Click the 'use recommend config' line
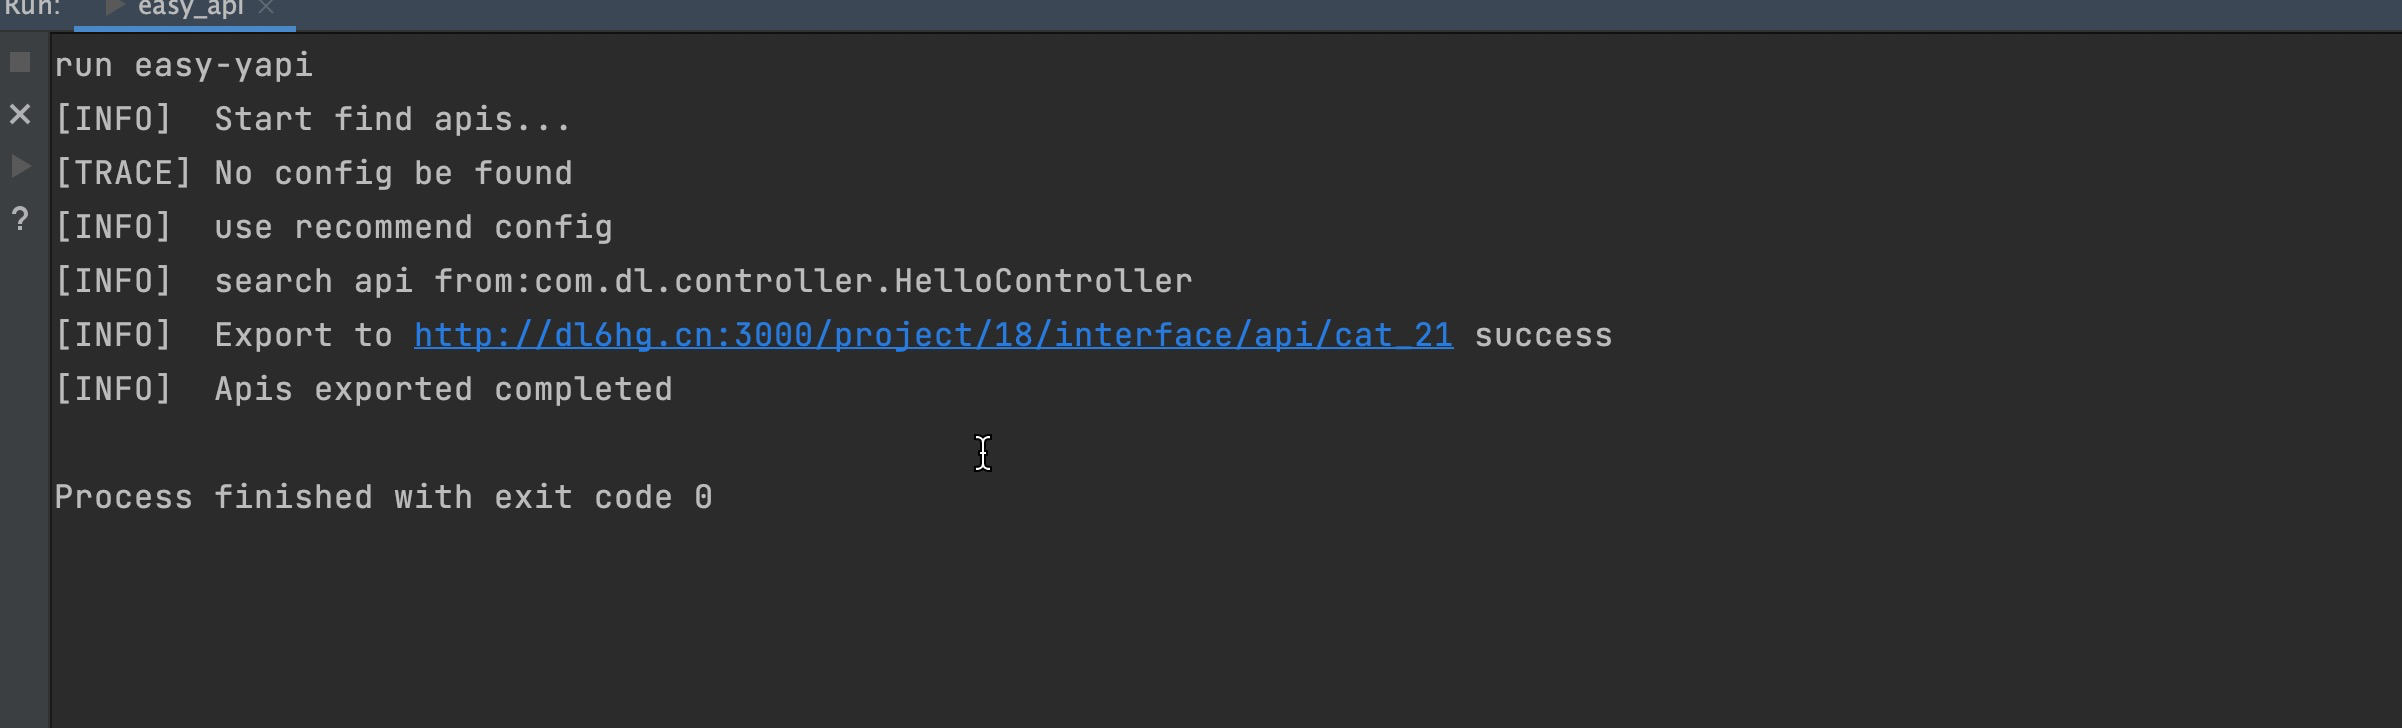The height and width of the screenshot is (728, 2402). pos(333,226)
